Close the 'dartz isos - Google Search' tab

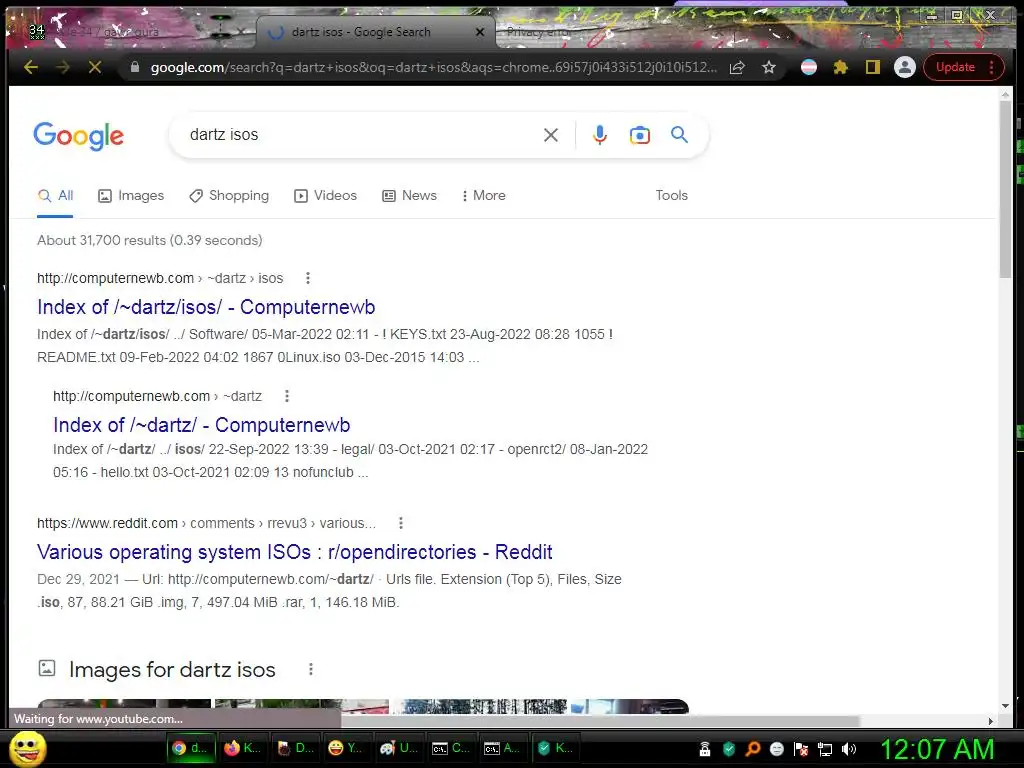pos(480,32)
